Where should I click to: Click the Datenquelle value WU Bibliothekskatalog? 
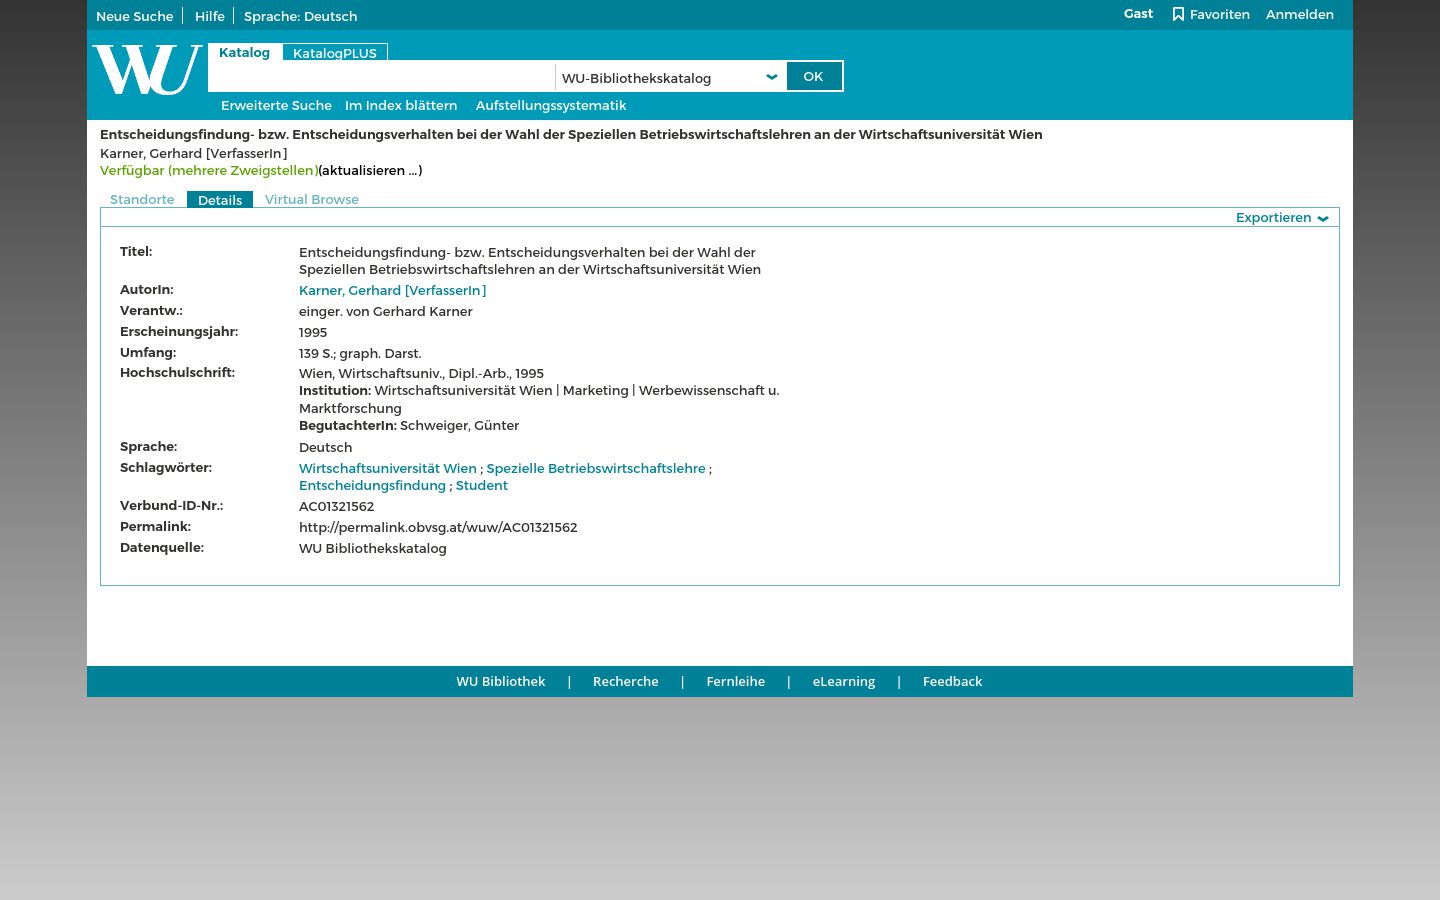click(373, 548)
